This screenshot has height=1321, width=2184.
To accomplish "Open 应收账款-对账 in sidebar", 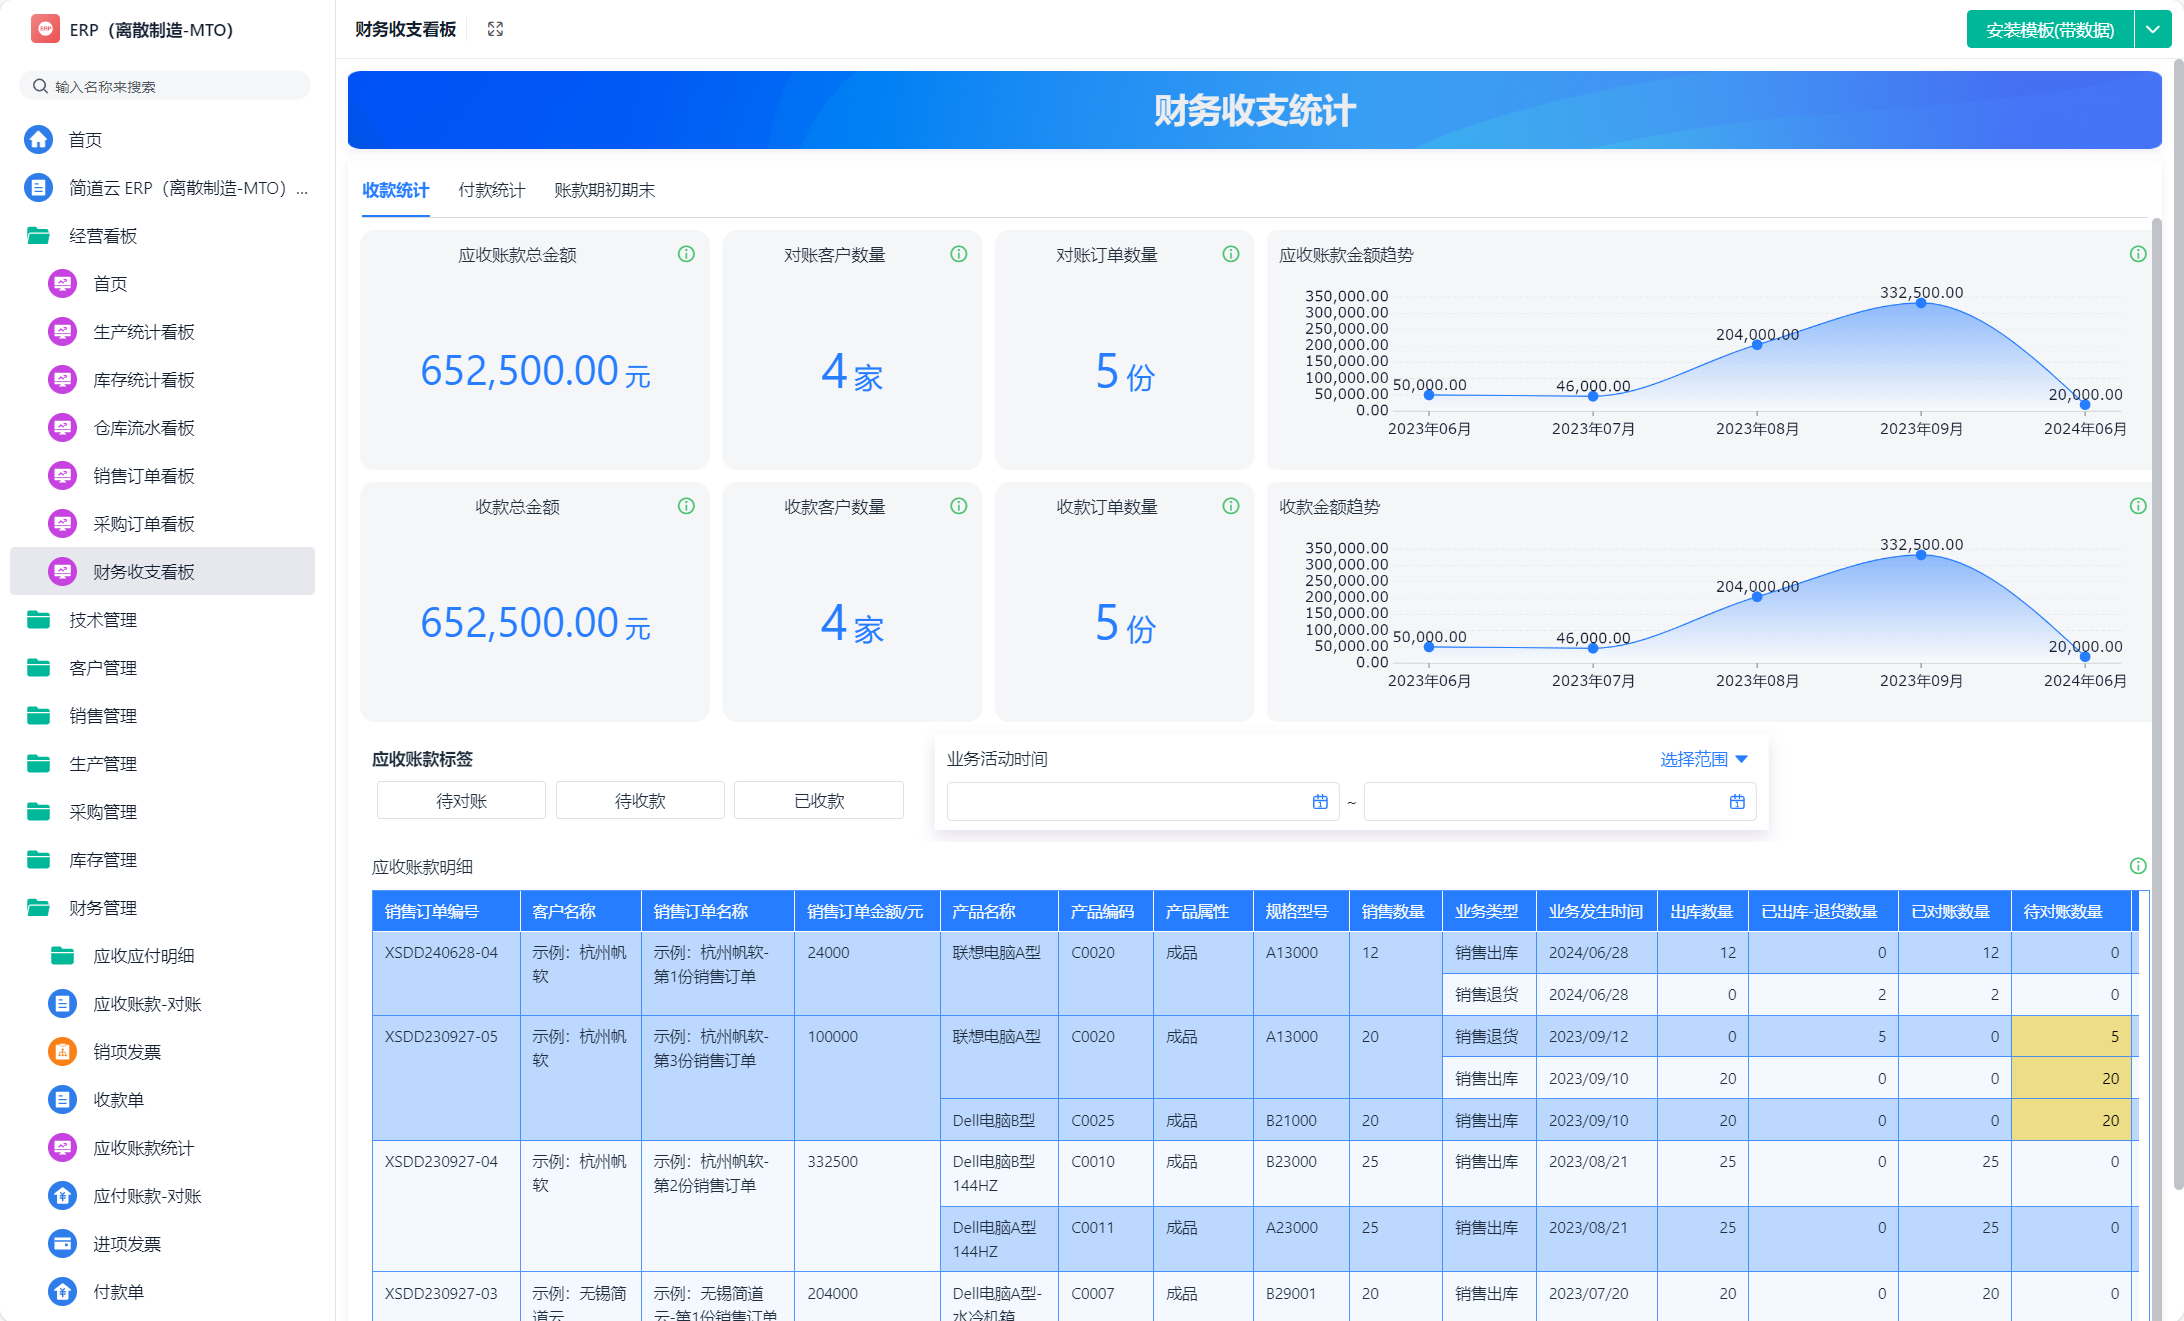I will tap(147, 1004).
